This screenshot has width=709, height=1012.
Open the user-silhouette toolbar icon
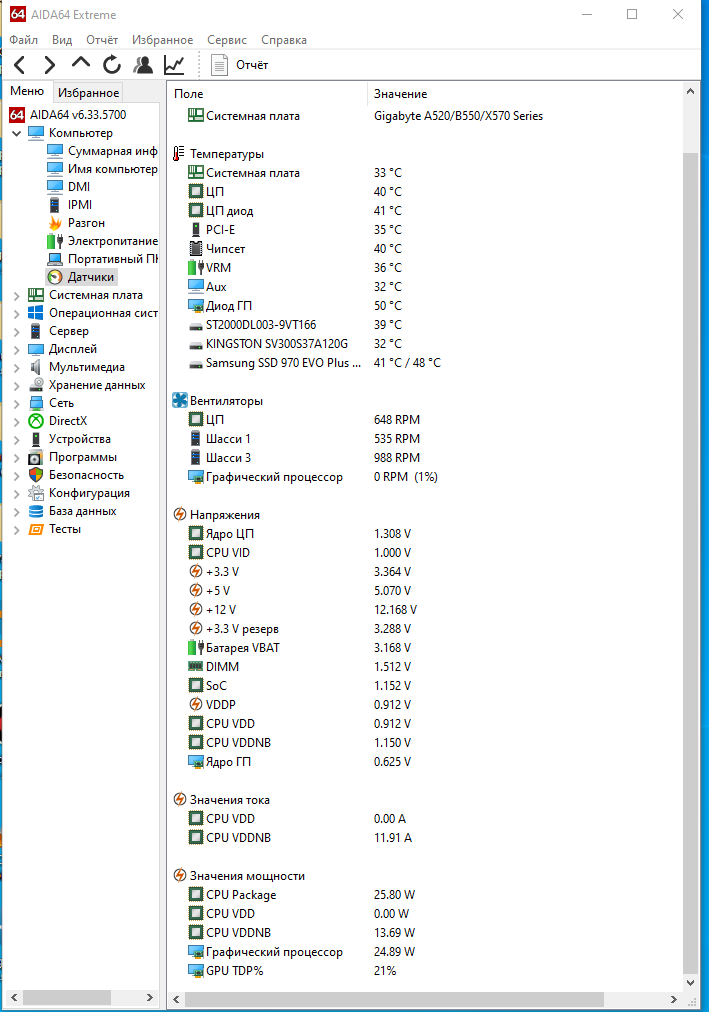[x=143, y=65]
